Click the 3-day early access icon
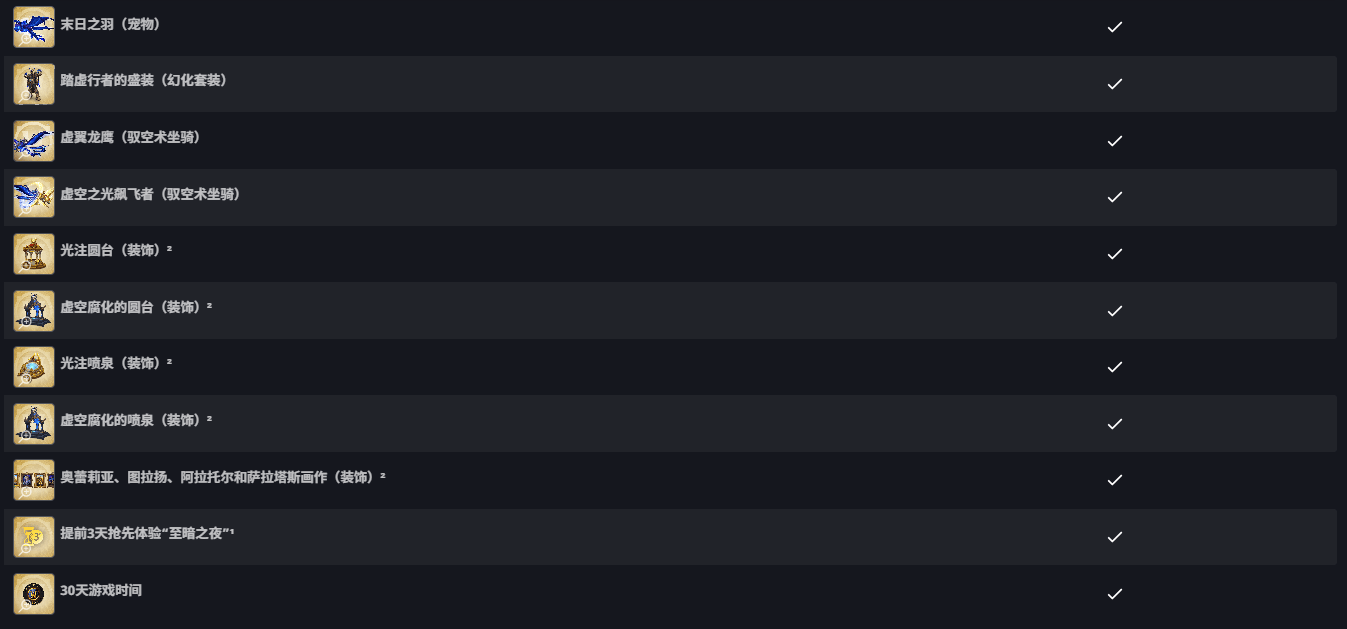The width and height of the screenshot is (1347, 629). (x=33, y=537)
